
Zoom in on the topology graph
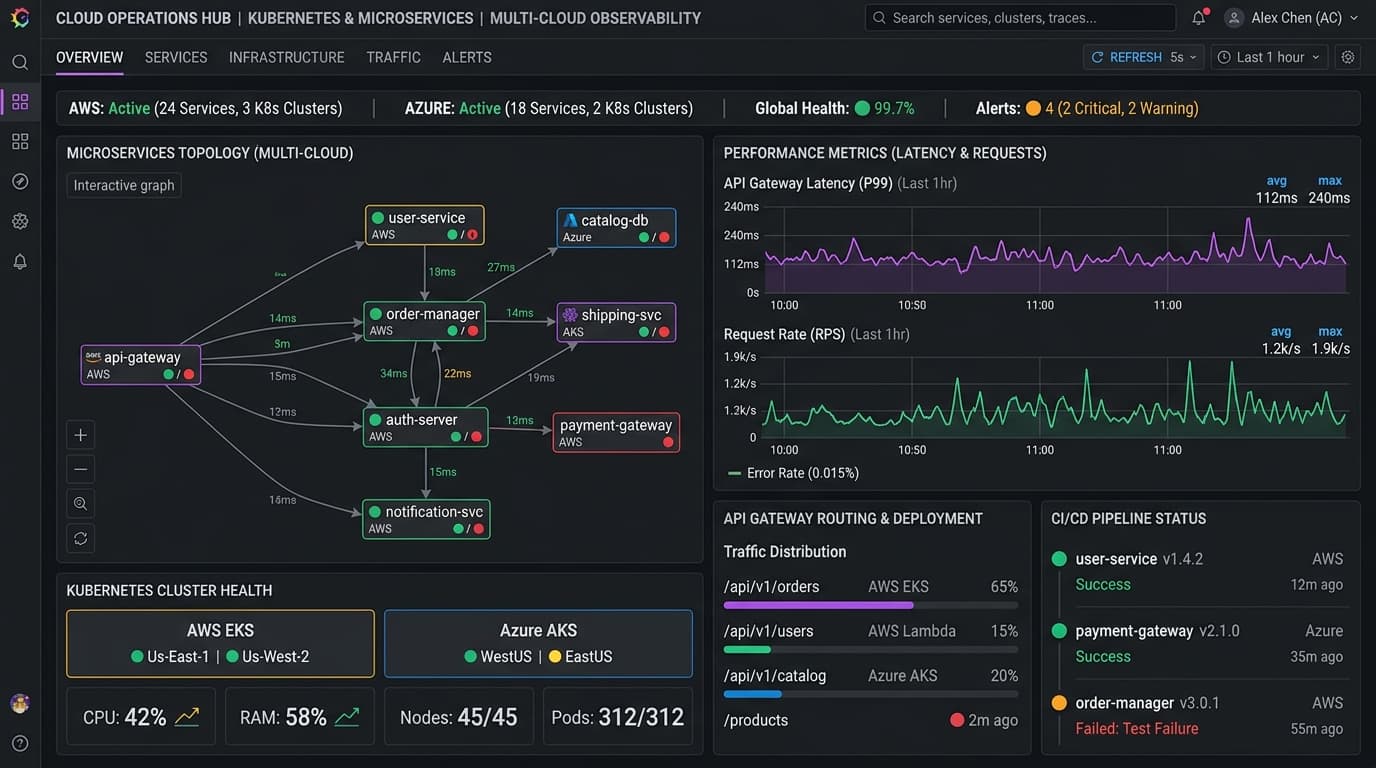(x=81, y=435)
